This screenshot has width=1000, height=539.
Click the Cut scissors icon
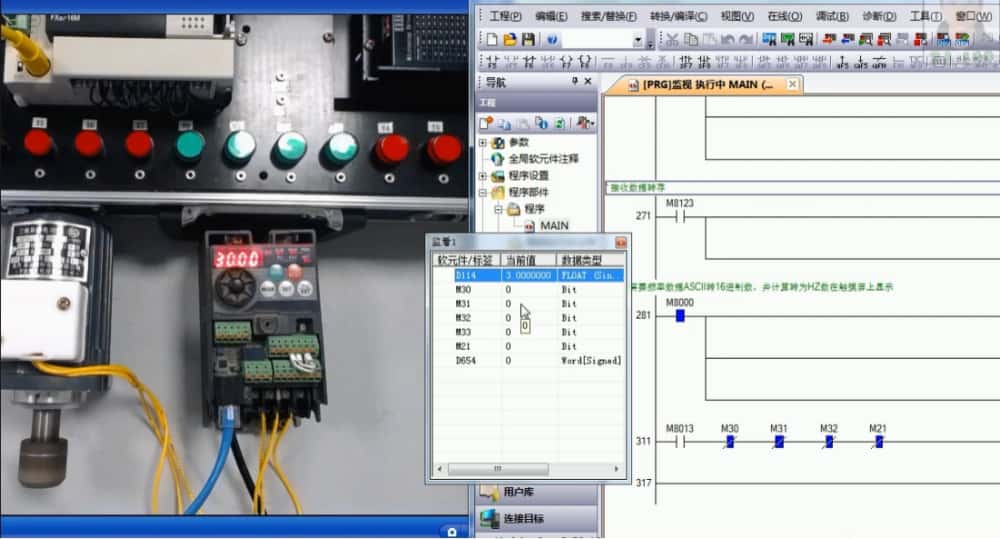click(672, 39)
